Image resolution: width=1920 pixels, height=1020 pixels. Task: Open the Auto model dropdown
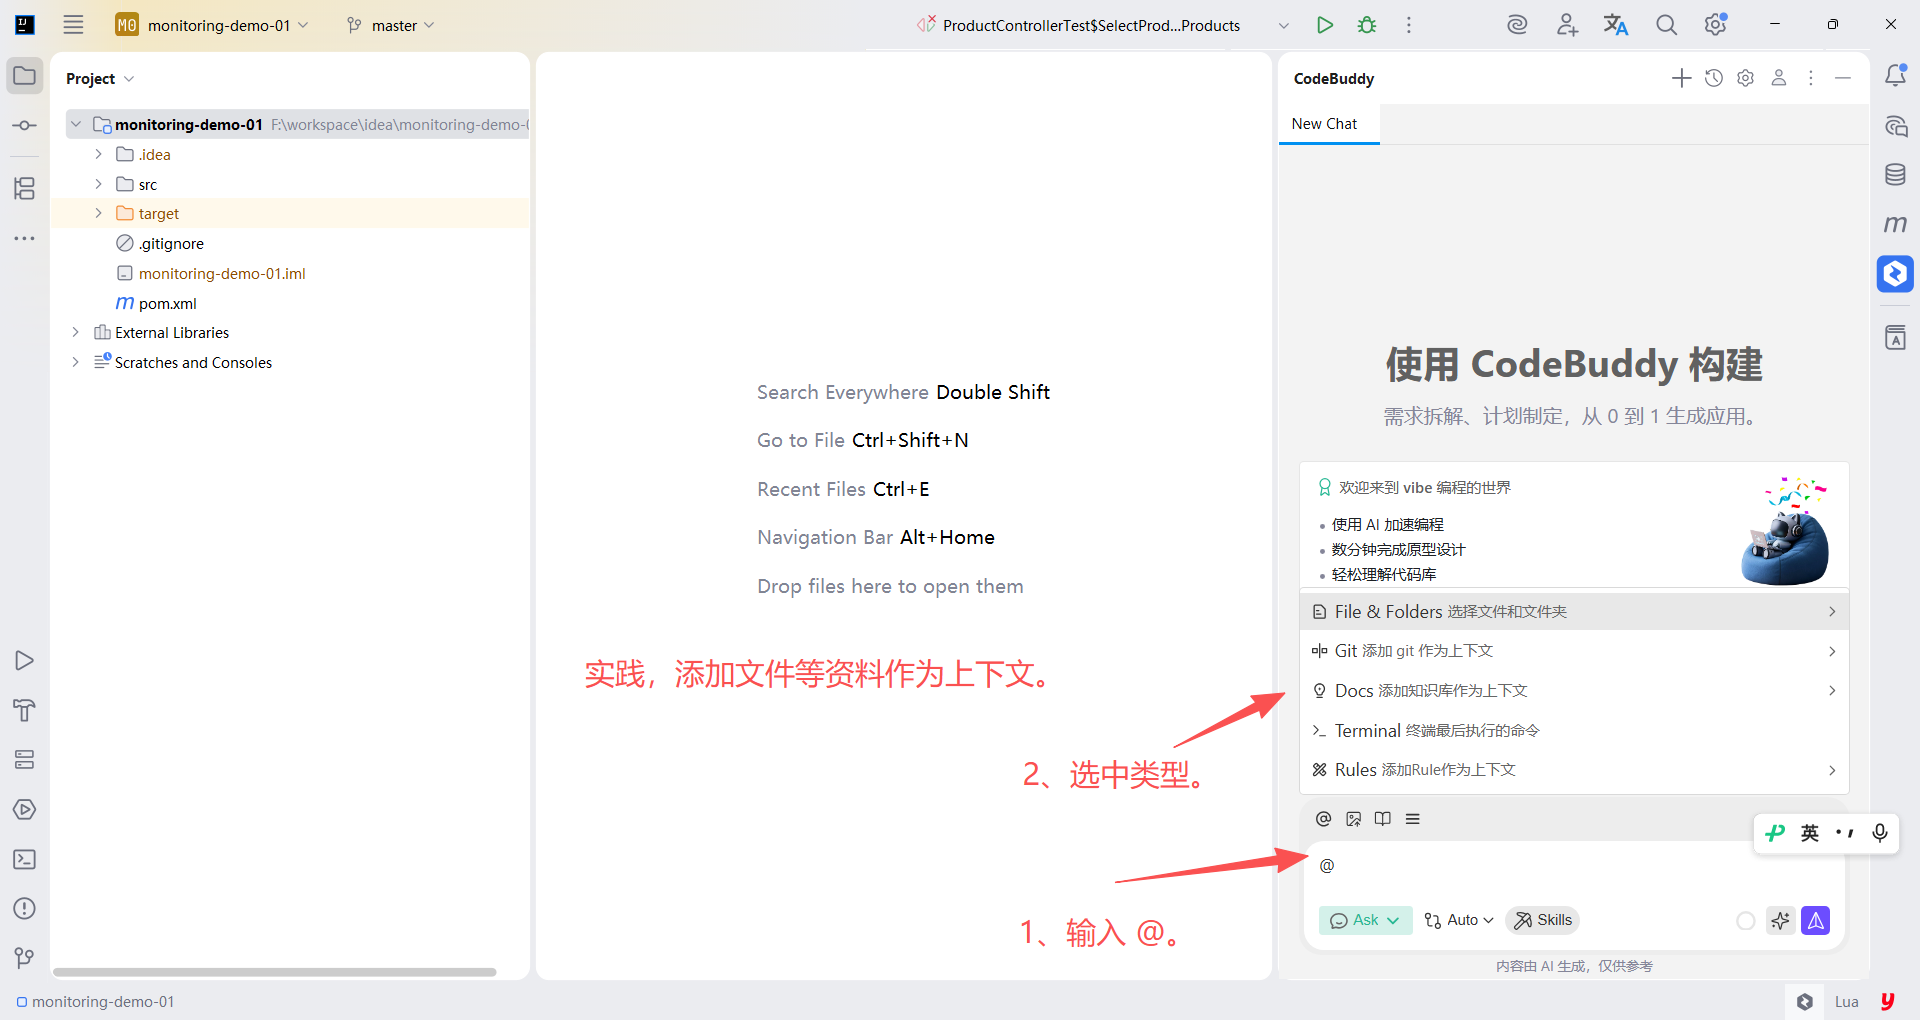click(x=1459, y=920)
